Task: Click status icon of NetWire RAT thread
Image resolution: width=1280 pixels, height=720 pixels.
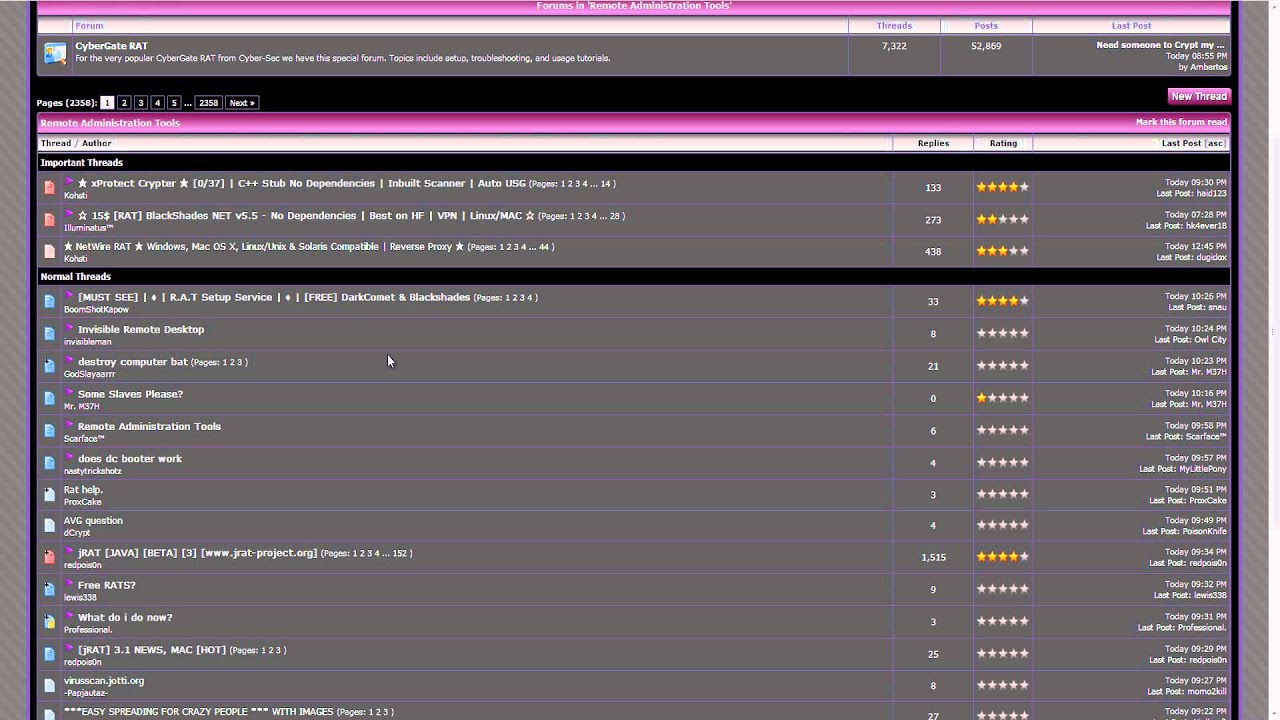Action: [x=49, y=251]
